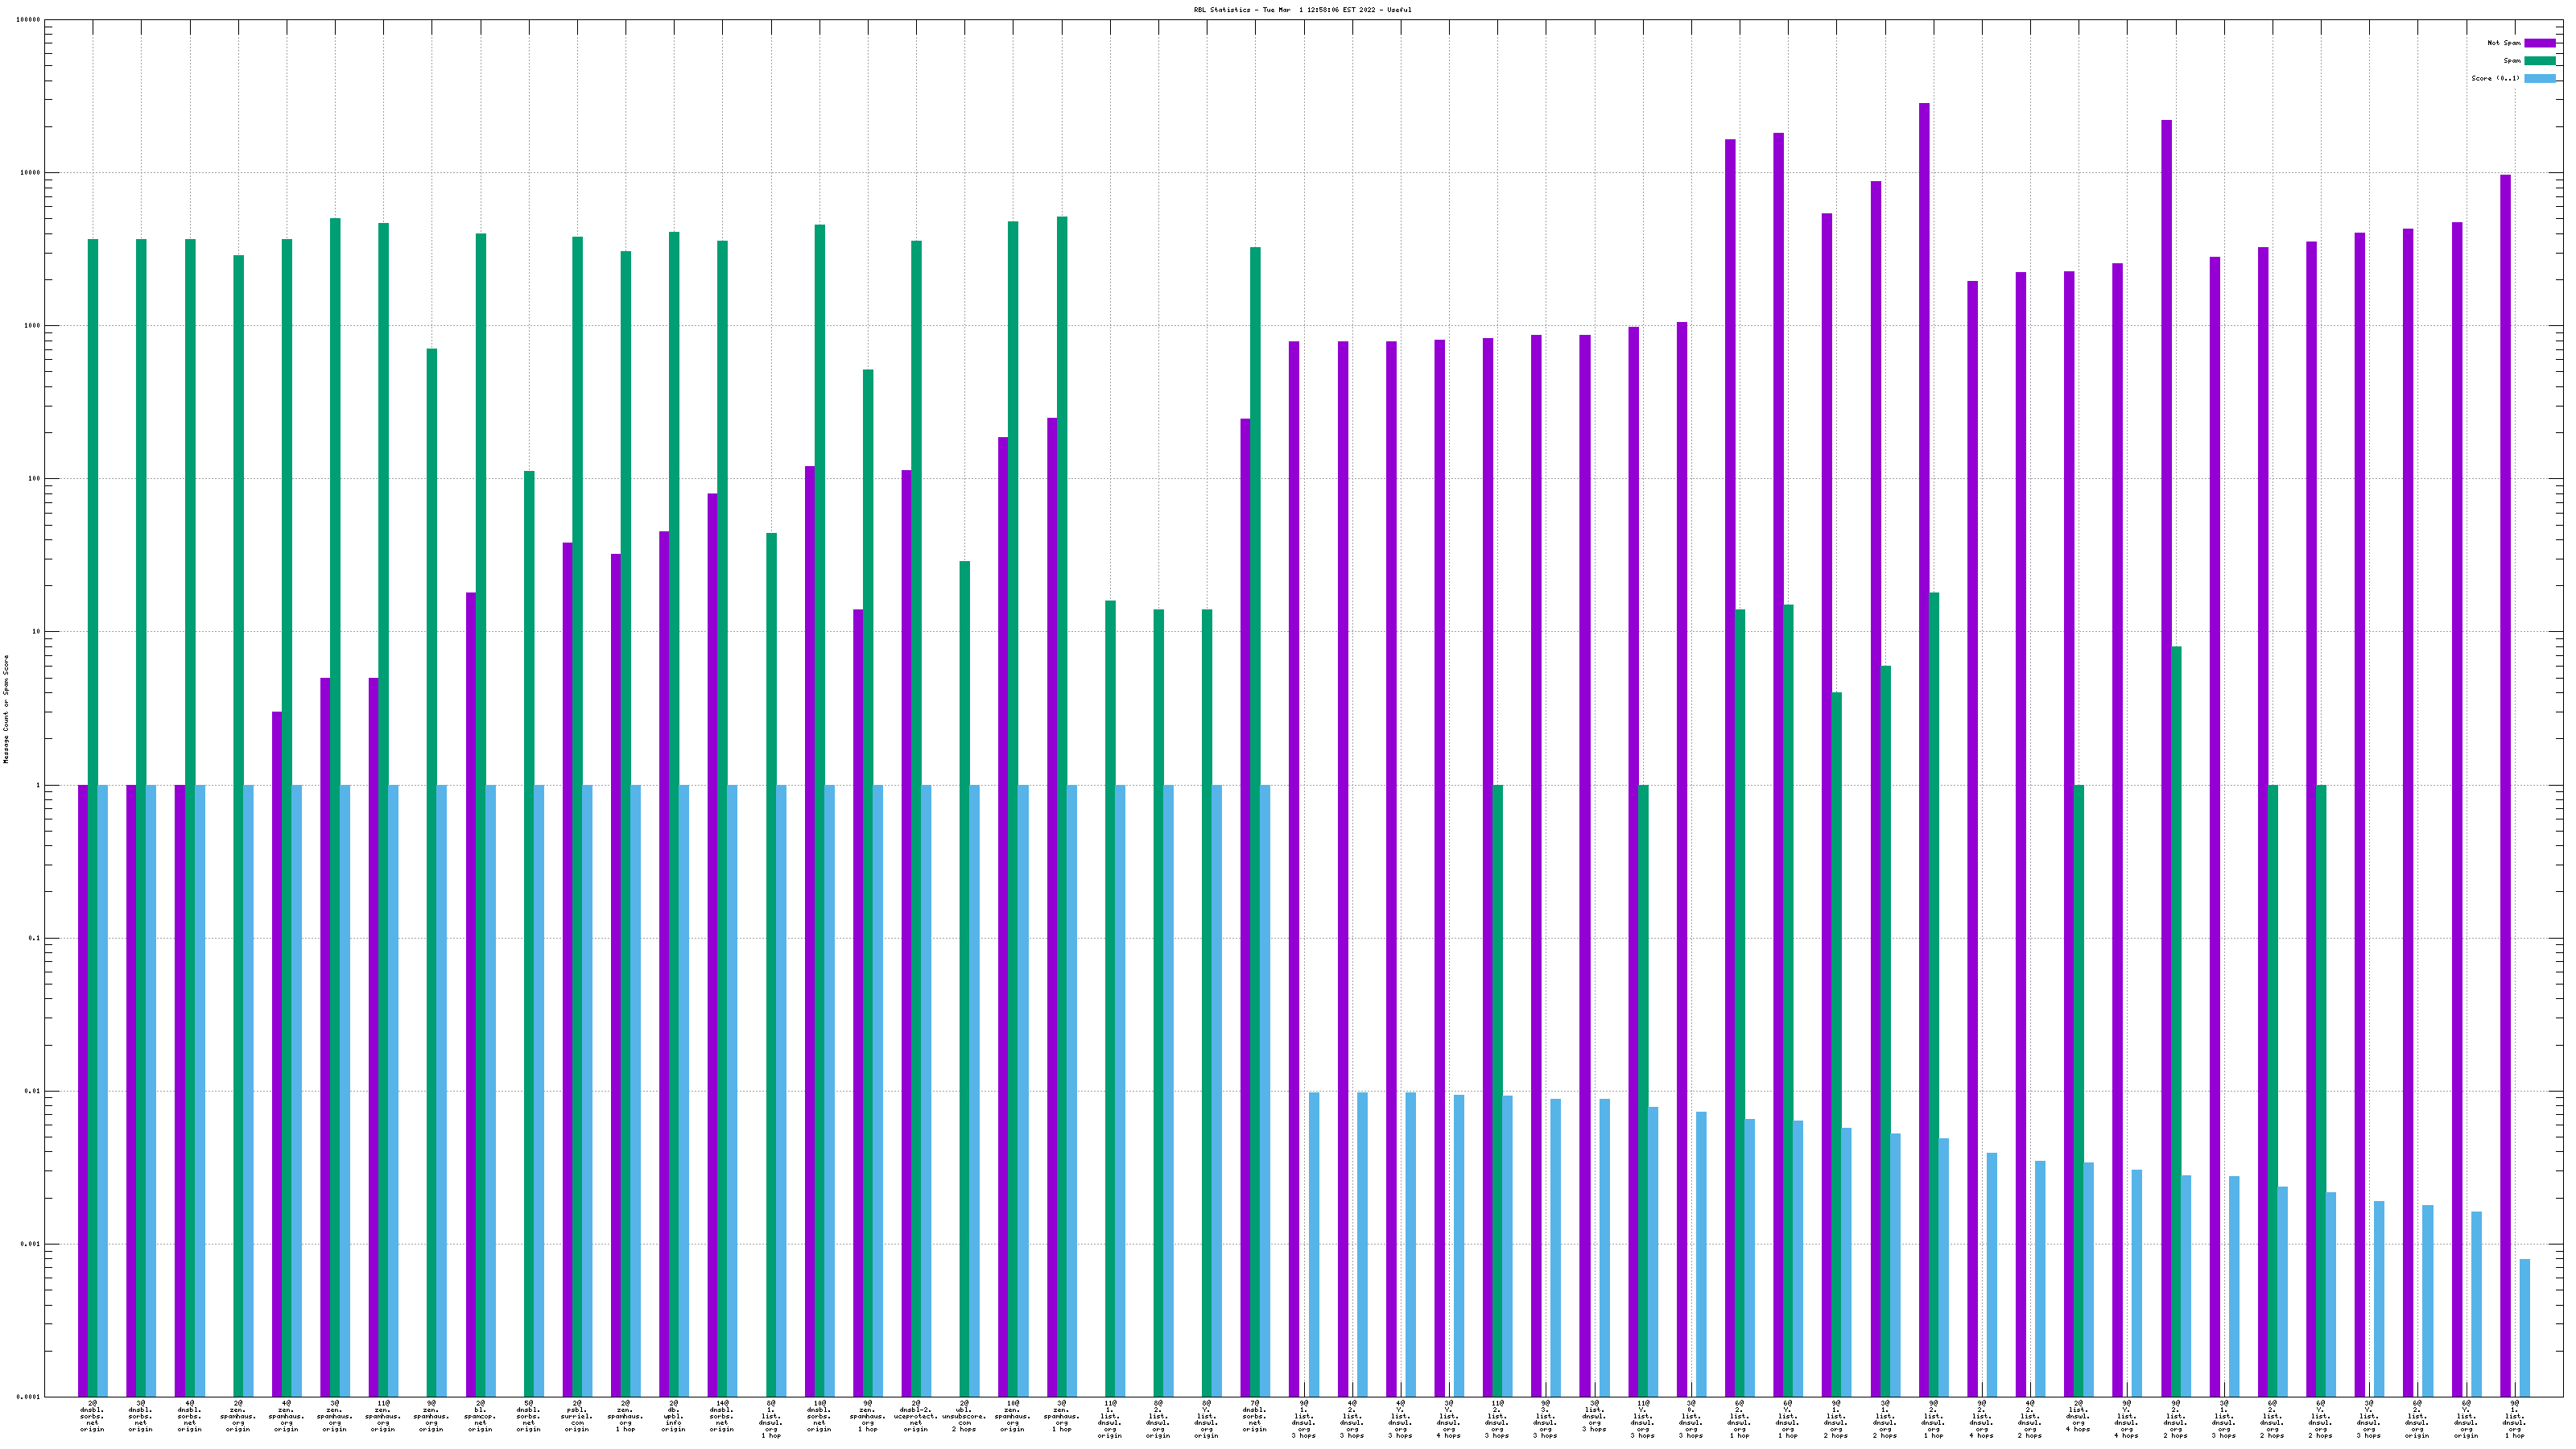The height and width of the screenshot is (1449, 2576).
Task: Click the RBL Statistics chart title
Action: click(1288, 10)
